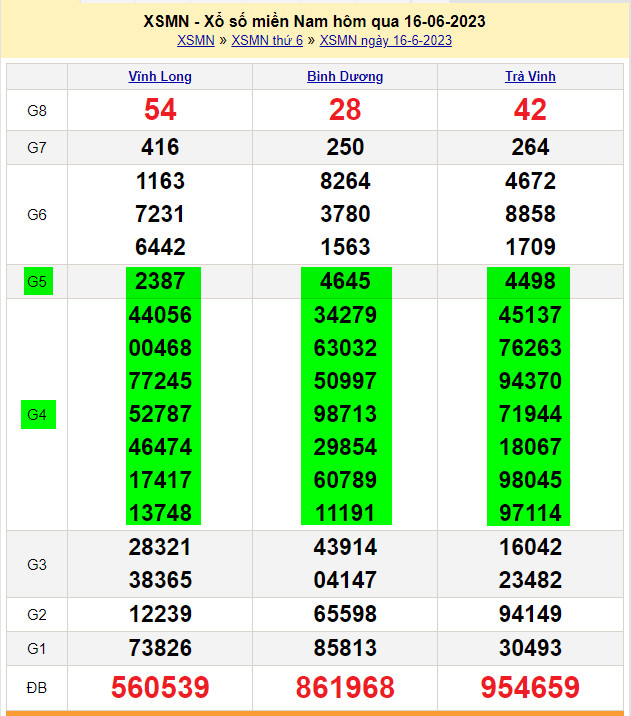631x716 pixels.
Task: Click Bình Dương jackpot number 861968
Action: 345,687
